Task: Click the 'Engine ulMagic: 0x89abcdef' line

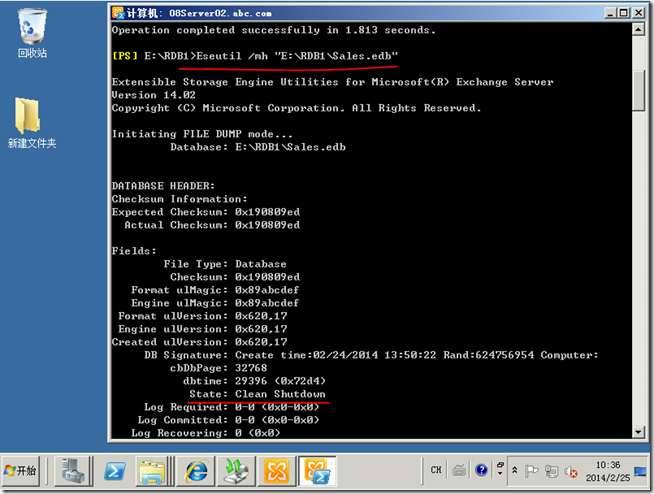Action: pyautogui.click(x=215, y=303)
